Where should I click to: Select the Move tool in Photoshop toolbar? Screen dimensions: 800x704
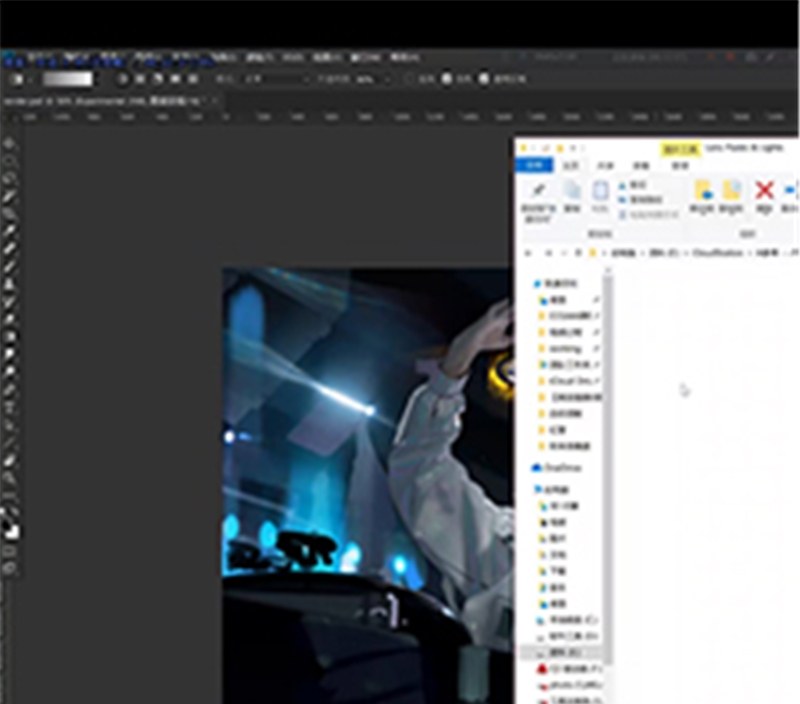point(9,144)
